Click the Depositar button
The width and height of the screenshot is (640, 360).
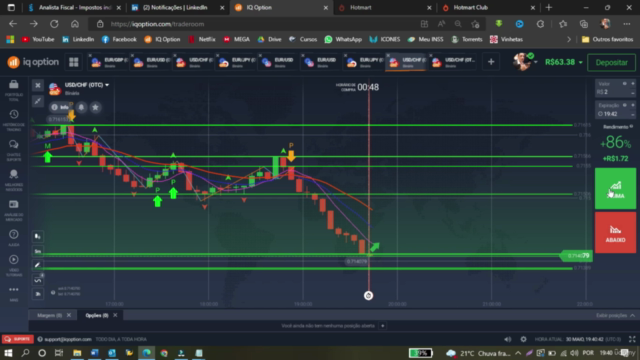611,62
